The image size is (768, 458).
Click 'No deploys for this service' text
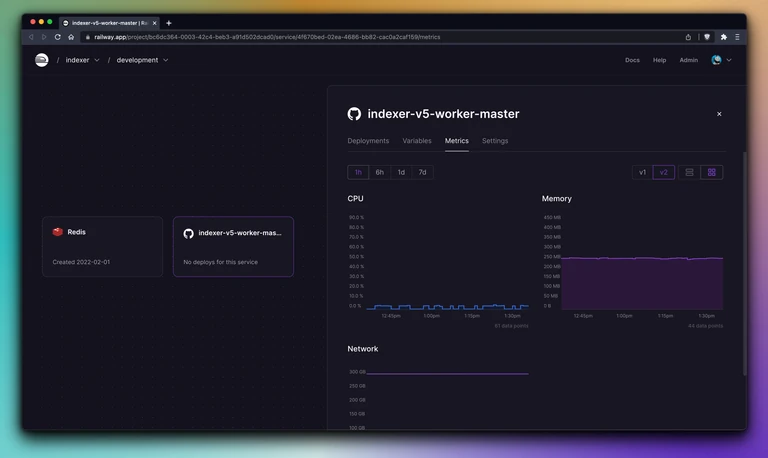click(220, 262)
